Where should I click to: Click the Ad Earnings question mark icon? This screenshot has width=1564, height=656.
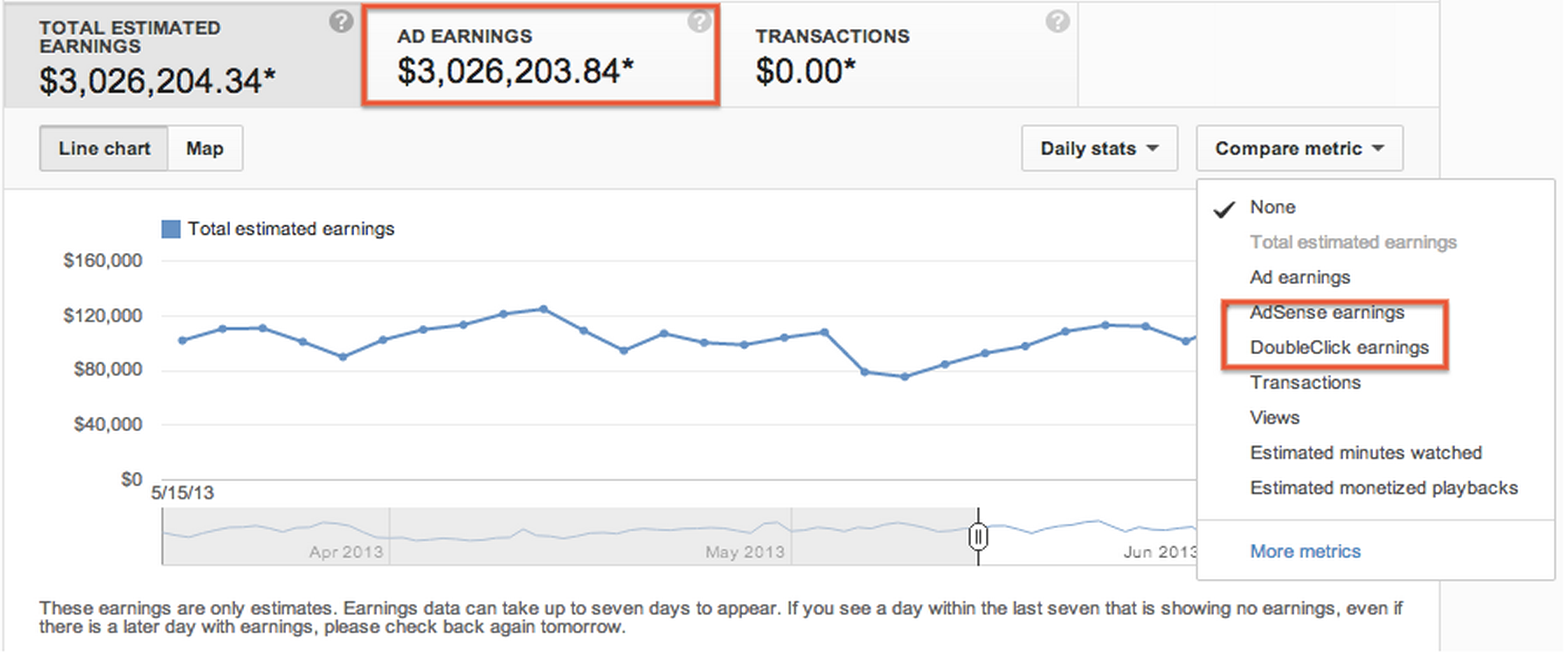[699, 20]
